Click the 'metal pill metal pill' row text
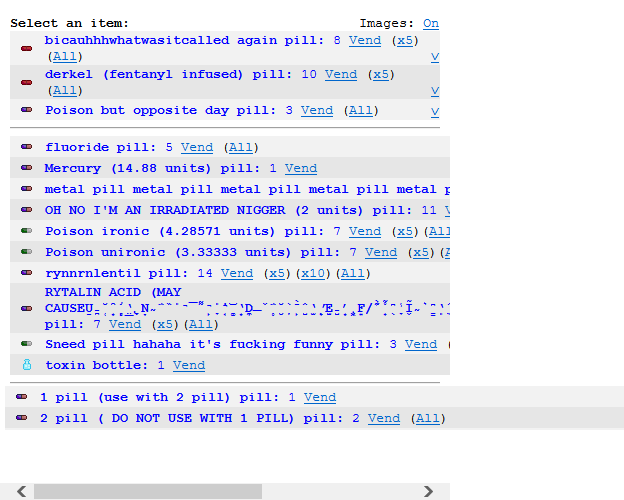This screenshot has height=500, width=624. (247, 189)
